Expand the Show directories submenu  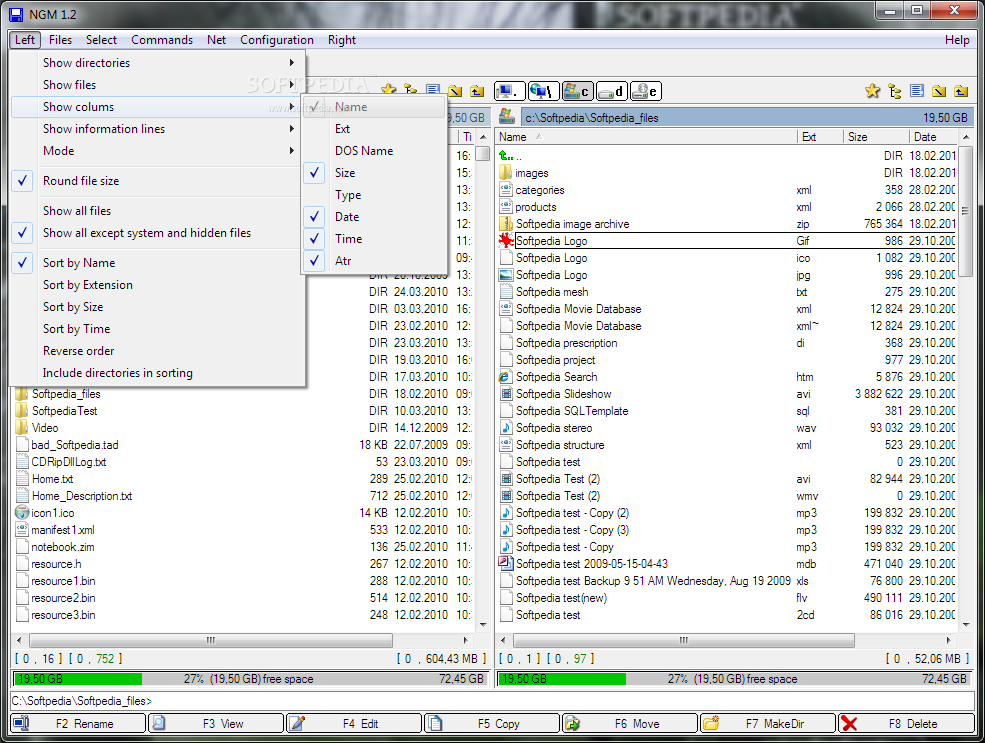point(155,63)
